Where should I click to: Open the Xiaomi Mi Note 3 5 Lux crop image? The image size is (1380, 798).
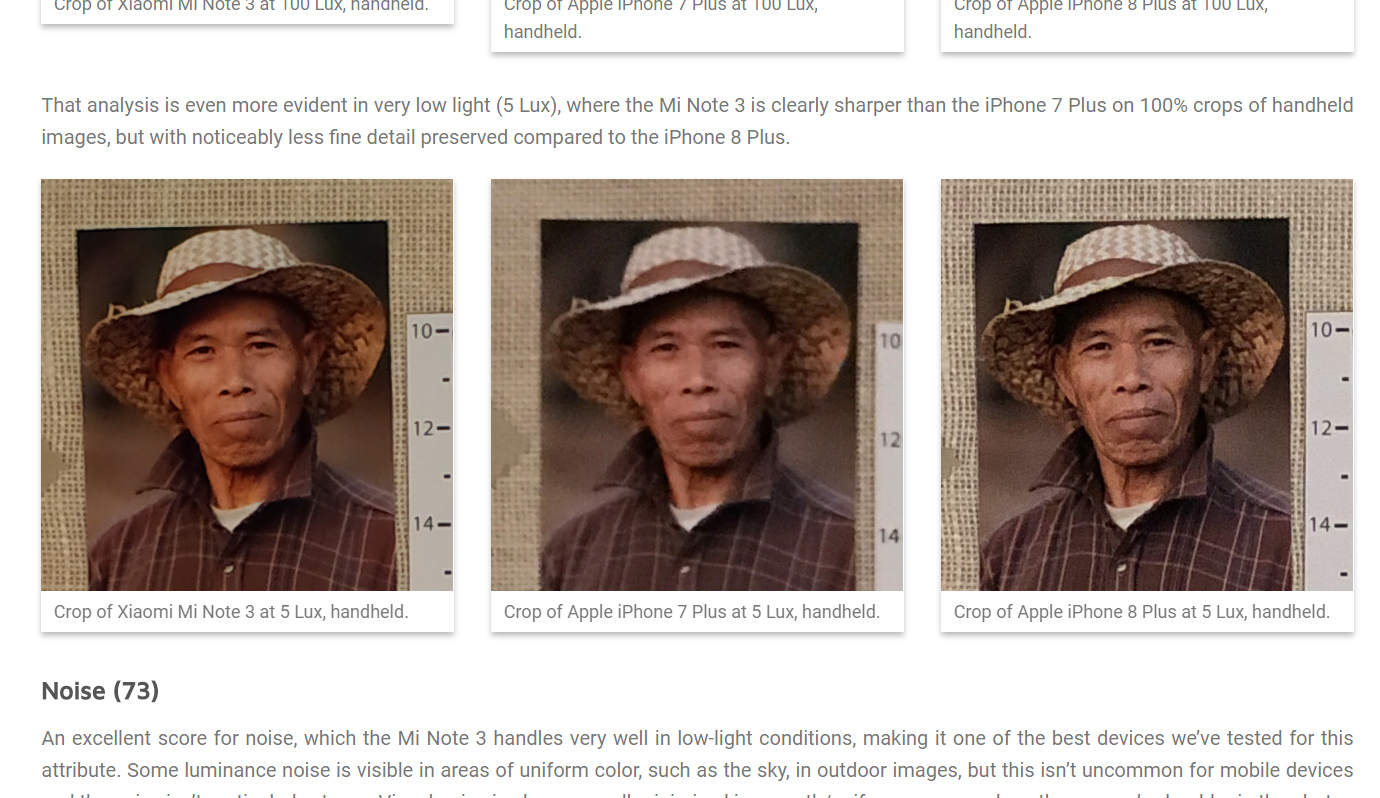(247, 385)
